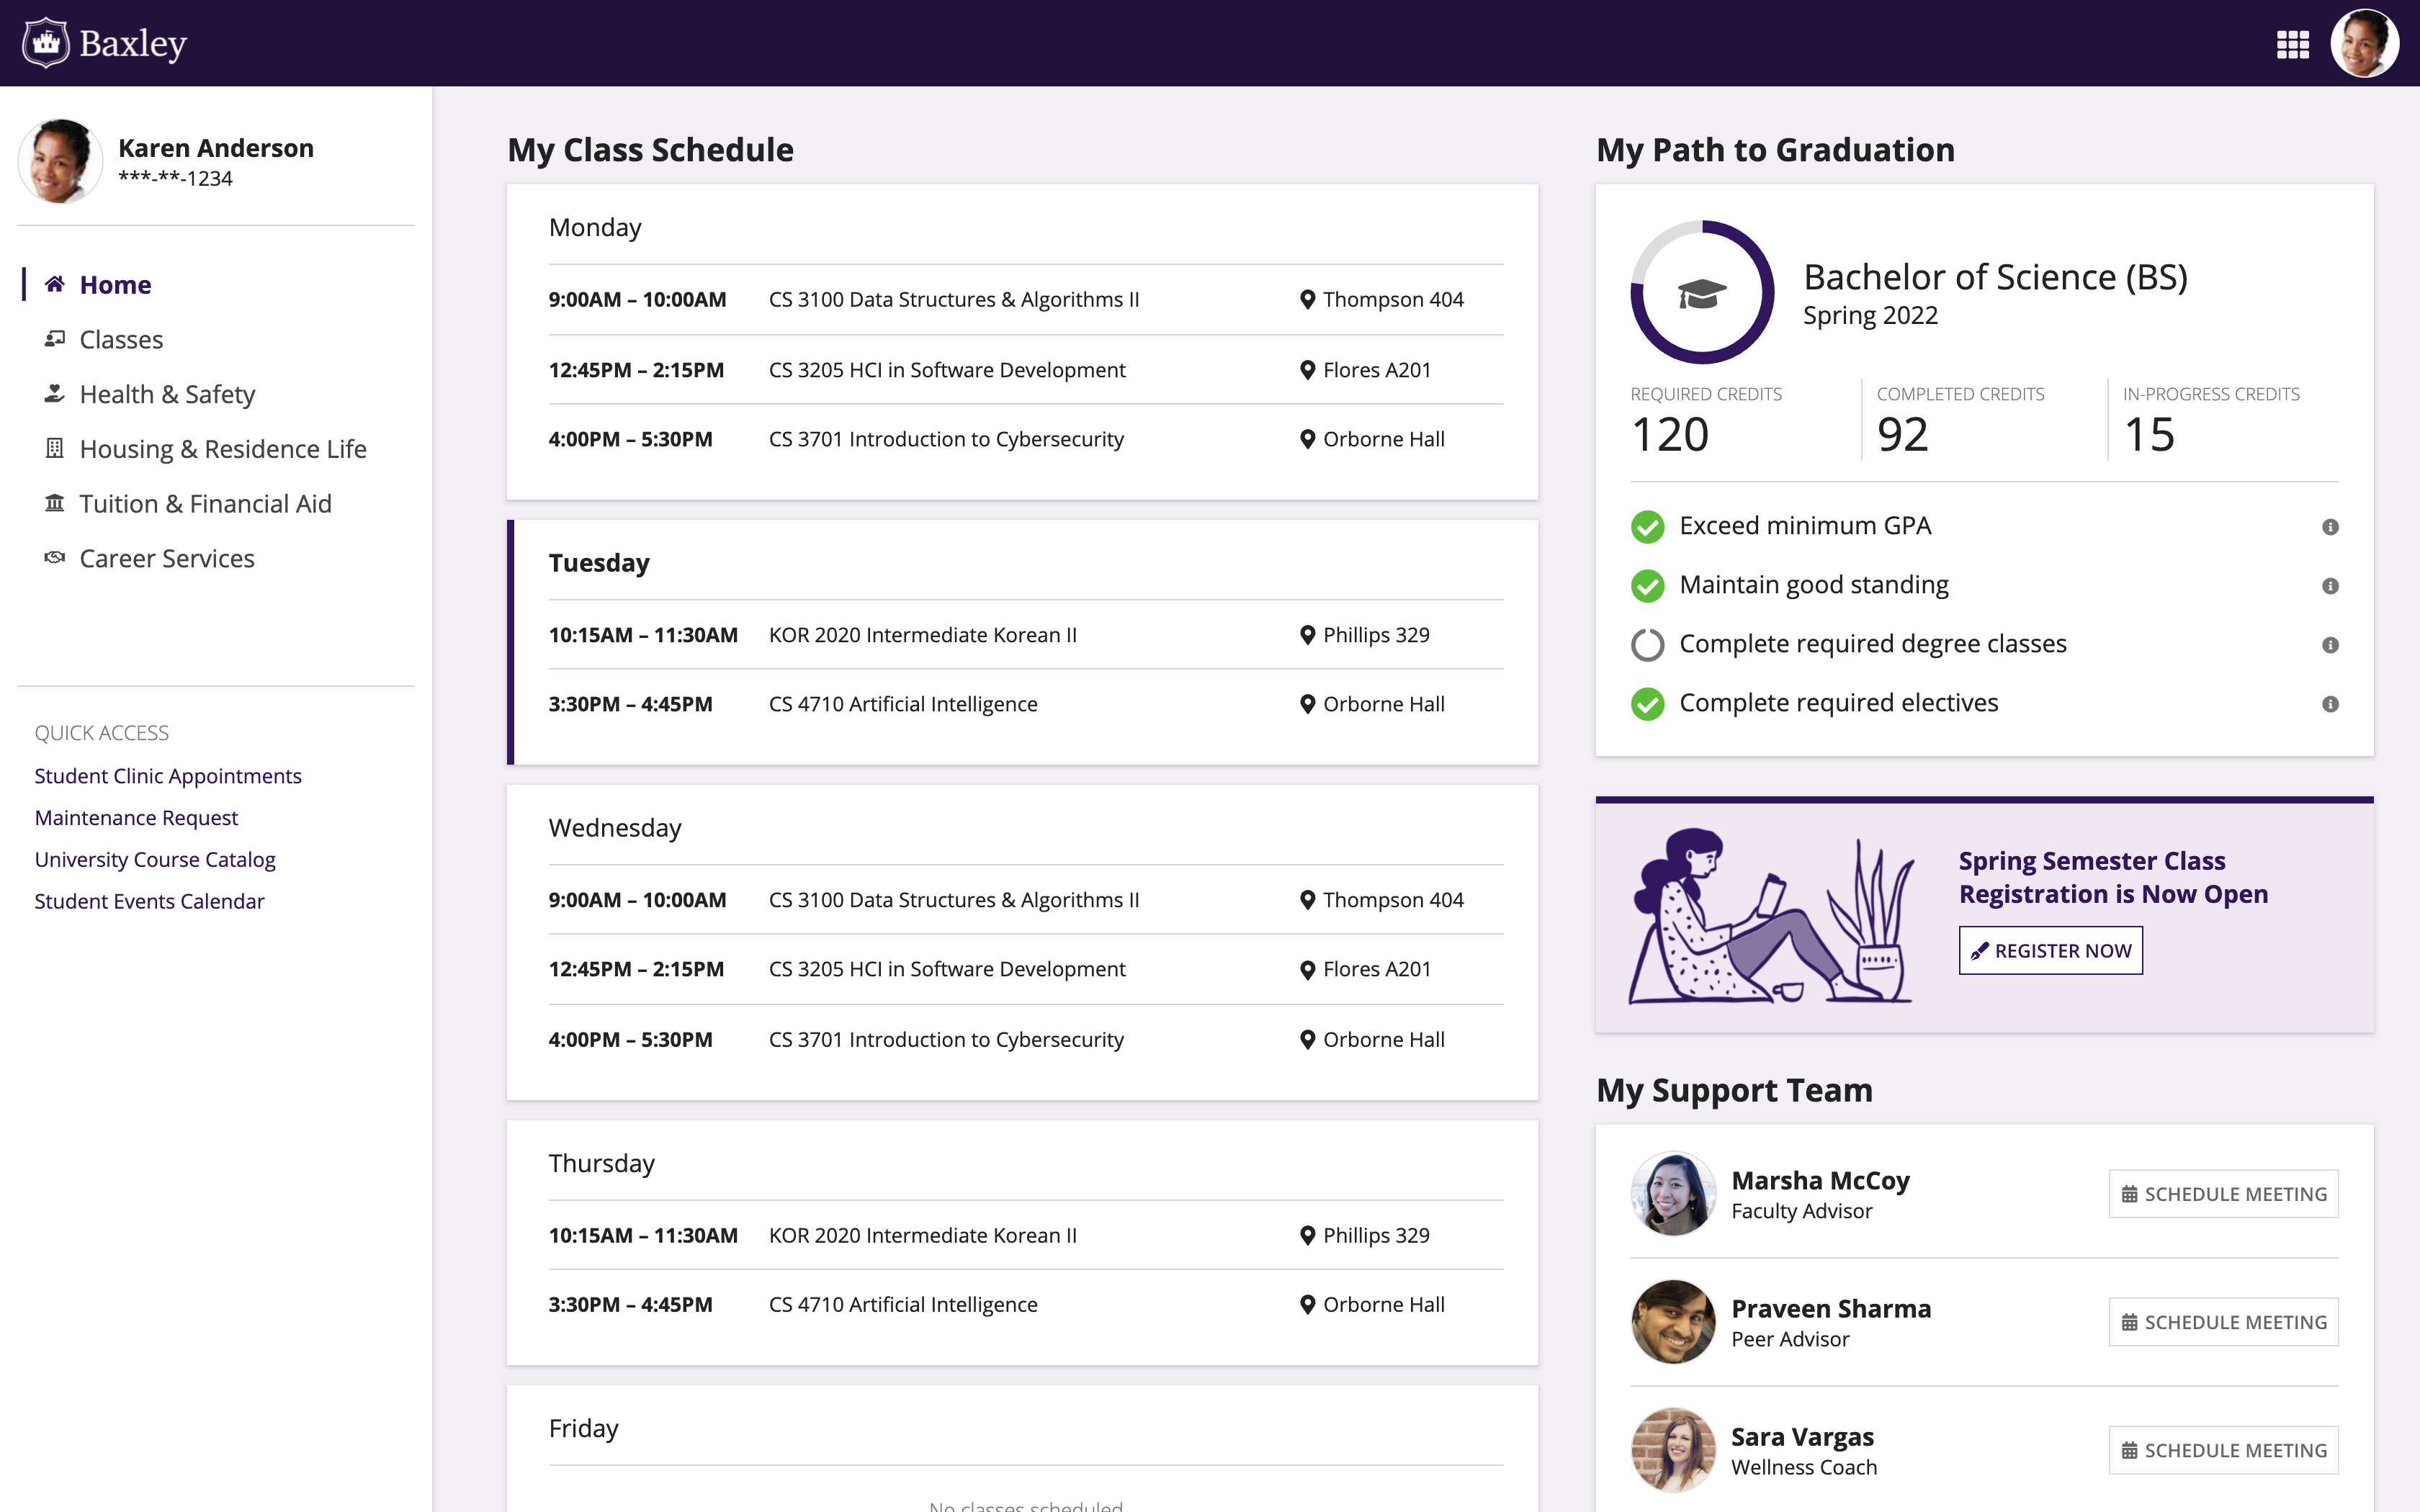Click green check beside Exceed minimum GPA
2420x1512 pixels.
[x=1647, y=526]
